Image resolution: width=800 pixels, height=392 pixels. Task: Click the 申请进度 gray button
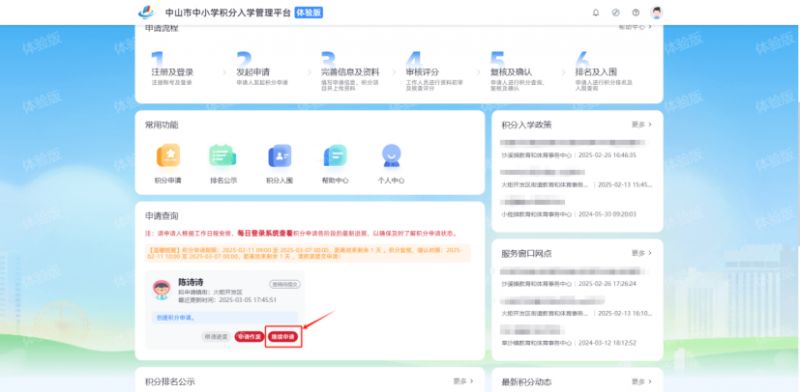point(216,337)
